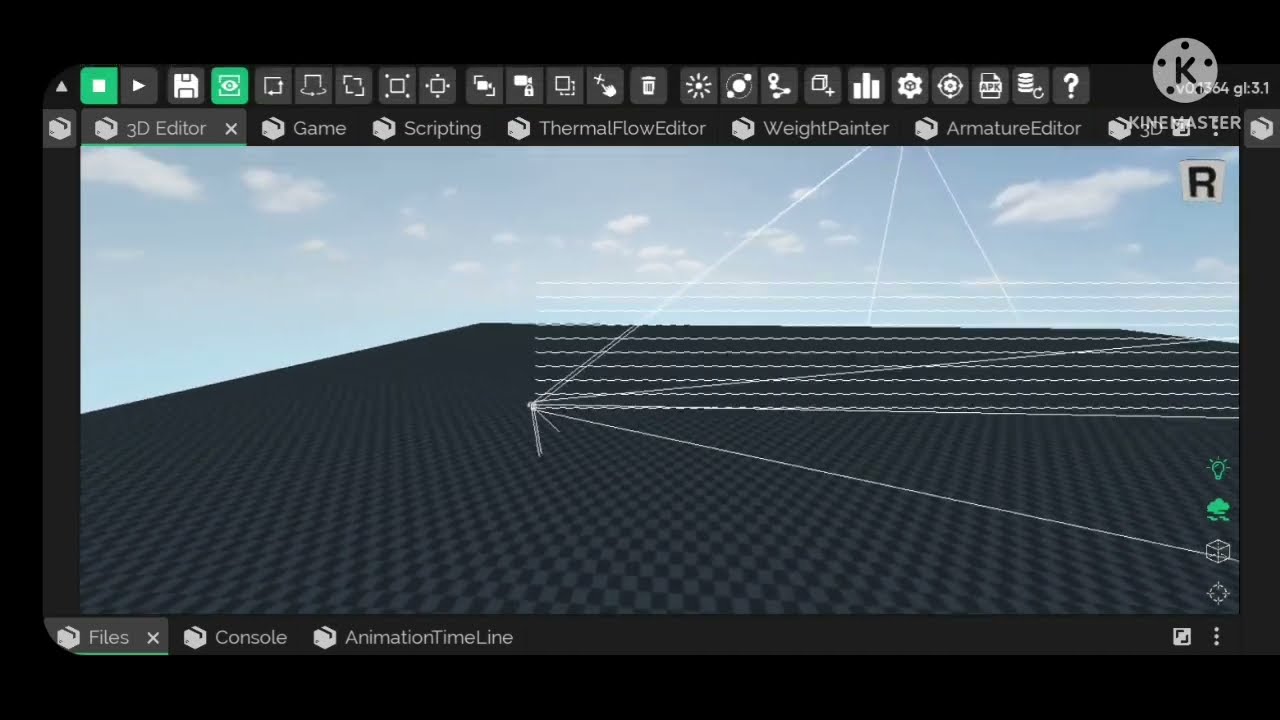Viewport: 1280px width, 720px height.
Task: Click the lock object icon
Action: [524, 86]
